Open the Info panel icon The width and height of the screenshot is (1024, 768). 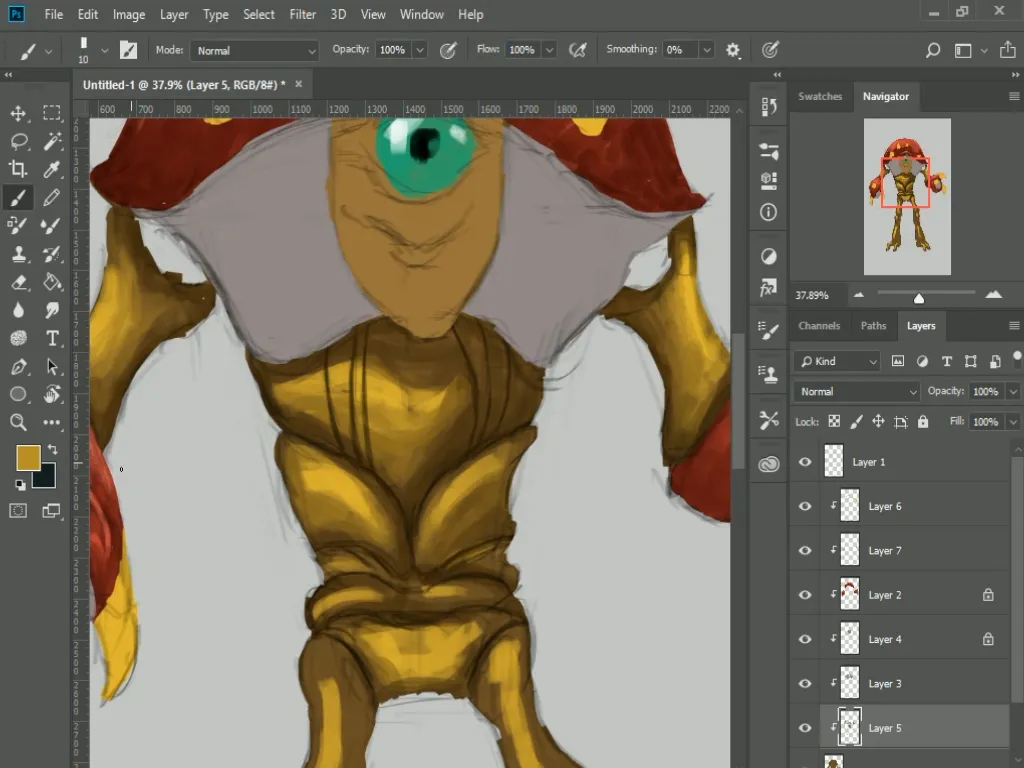click(769, 212)
